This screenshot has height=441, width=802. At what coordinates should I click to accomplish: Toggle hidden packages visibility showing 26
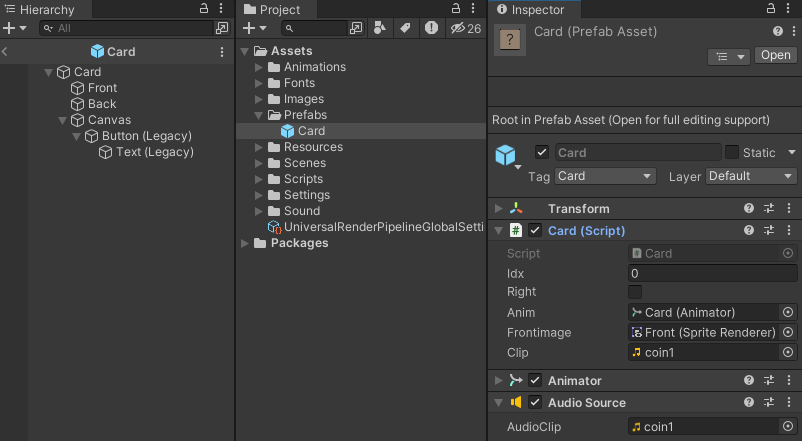(x=465, y=29)
